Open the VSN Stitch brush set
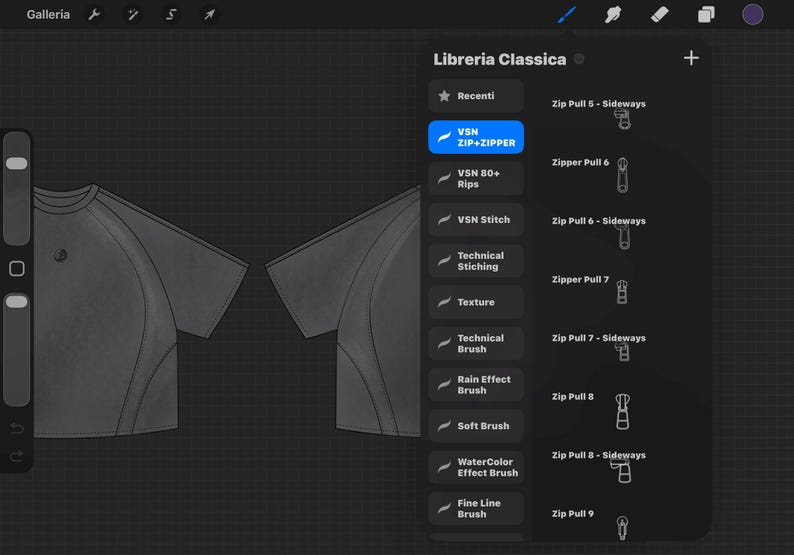The image size is (794, 555). [x=476, y=220]
